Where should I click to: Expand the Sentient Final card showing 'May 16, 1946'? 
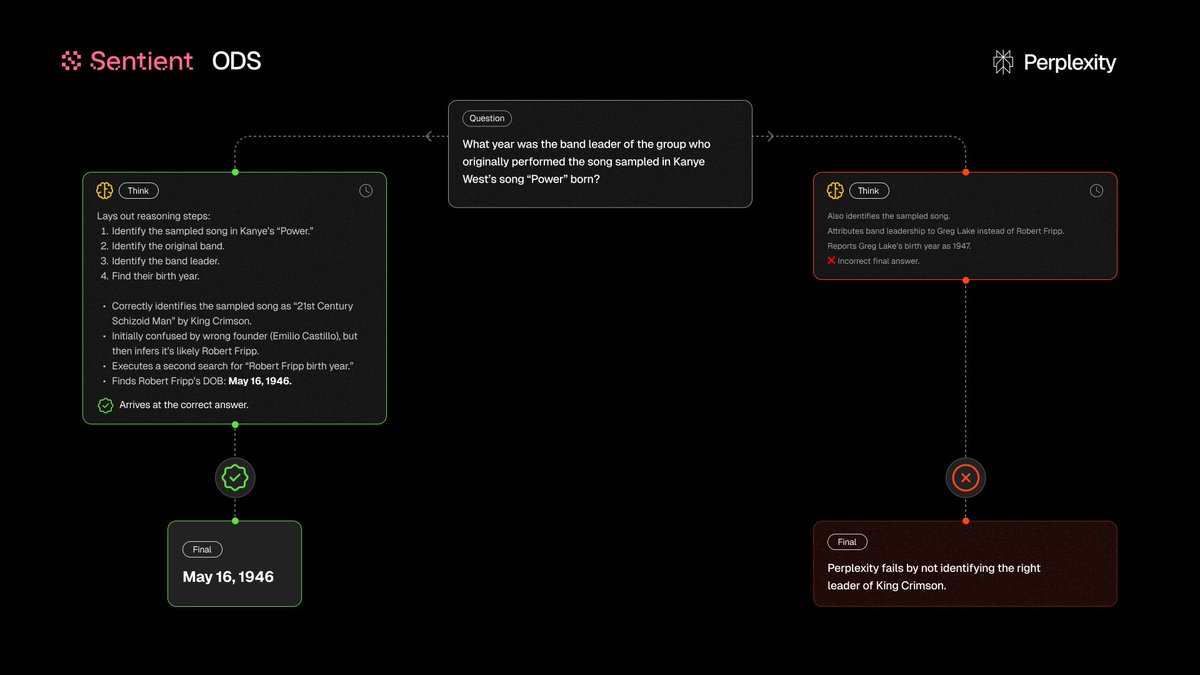(234, 564)
